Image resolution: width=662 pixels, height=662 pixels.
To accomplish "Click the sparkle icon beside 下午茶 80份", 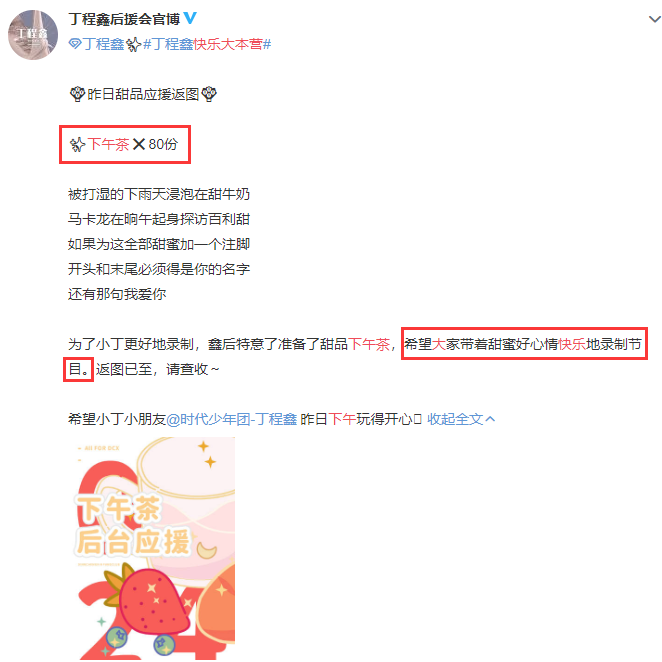I will (x=77, y=144).
